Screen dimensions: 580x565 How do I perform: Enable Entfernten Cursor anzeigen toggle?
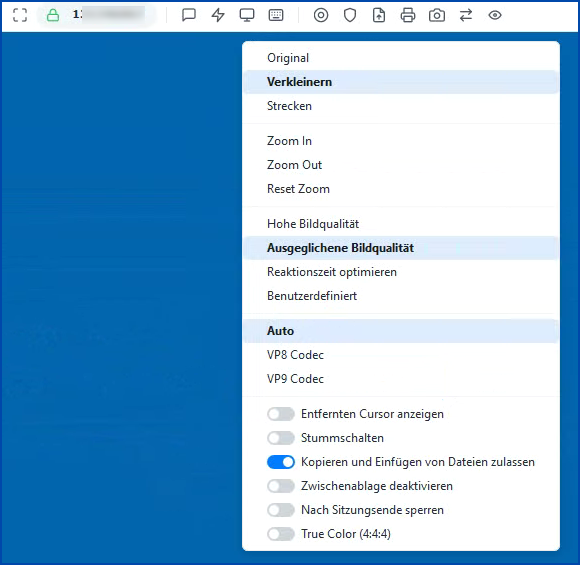[x=281, y=414]
